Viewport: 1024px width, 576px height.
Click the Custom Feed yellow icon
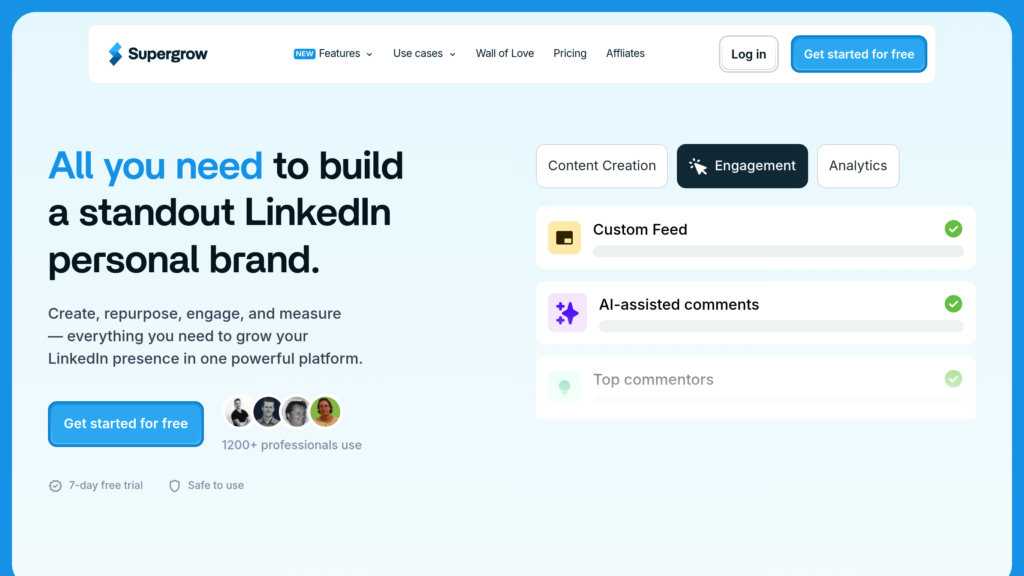point(564,238)
